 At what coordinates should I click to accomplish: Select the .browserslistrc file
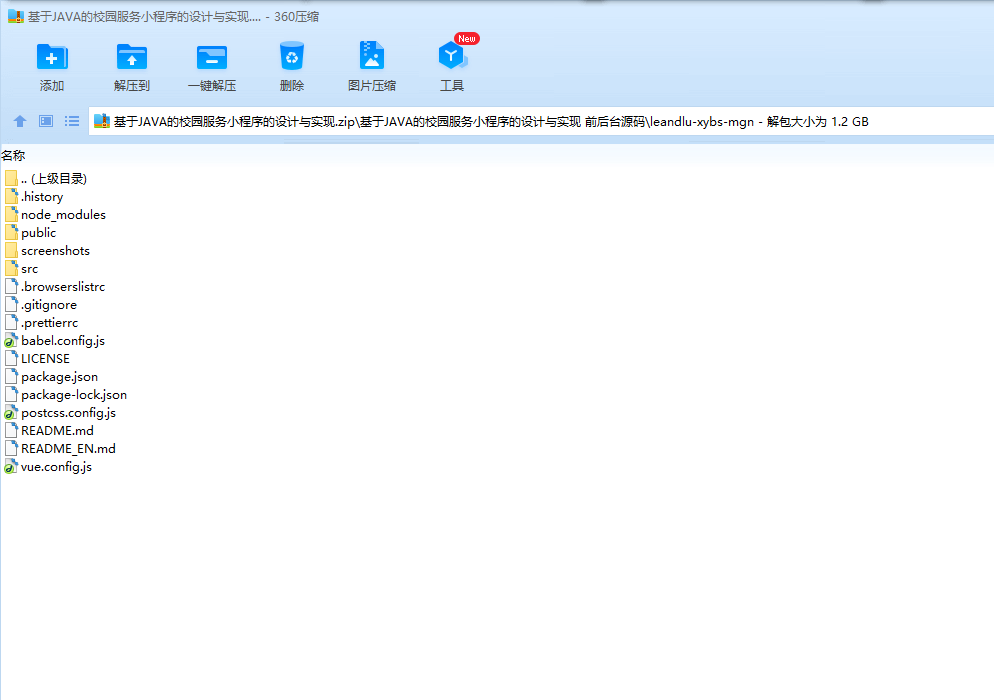63,287
